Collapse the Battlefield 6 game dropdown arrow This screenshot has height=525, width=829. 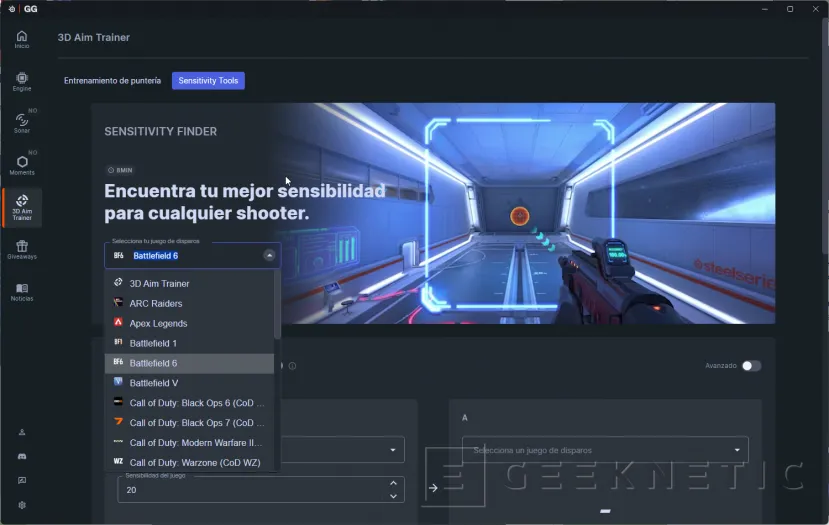point(269,255)
